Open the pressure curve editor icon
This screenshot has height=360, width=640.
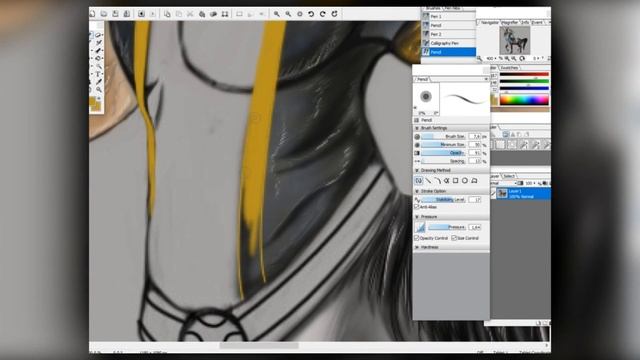(x=420, y=227)
